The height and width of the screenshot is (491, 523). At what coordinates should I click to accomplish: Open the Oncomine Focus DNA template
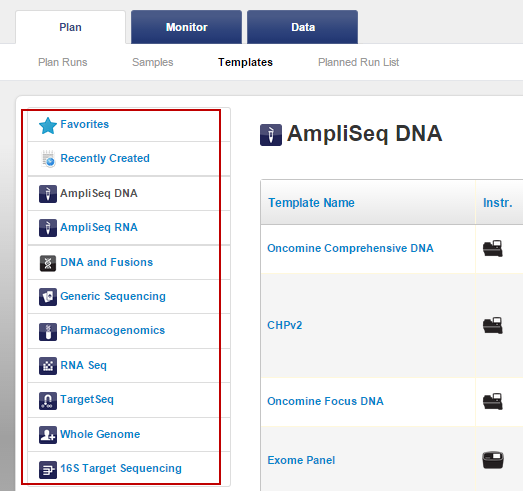(325, 401)
